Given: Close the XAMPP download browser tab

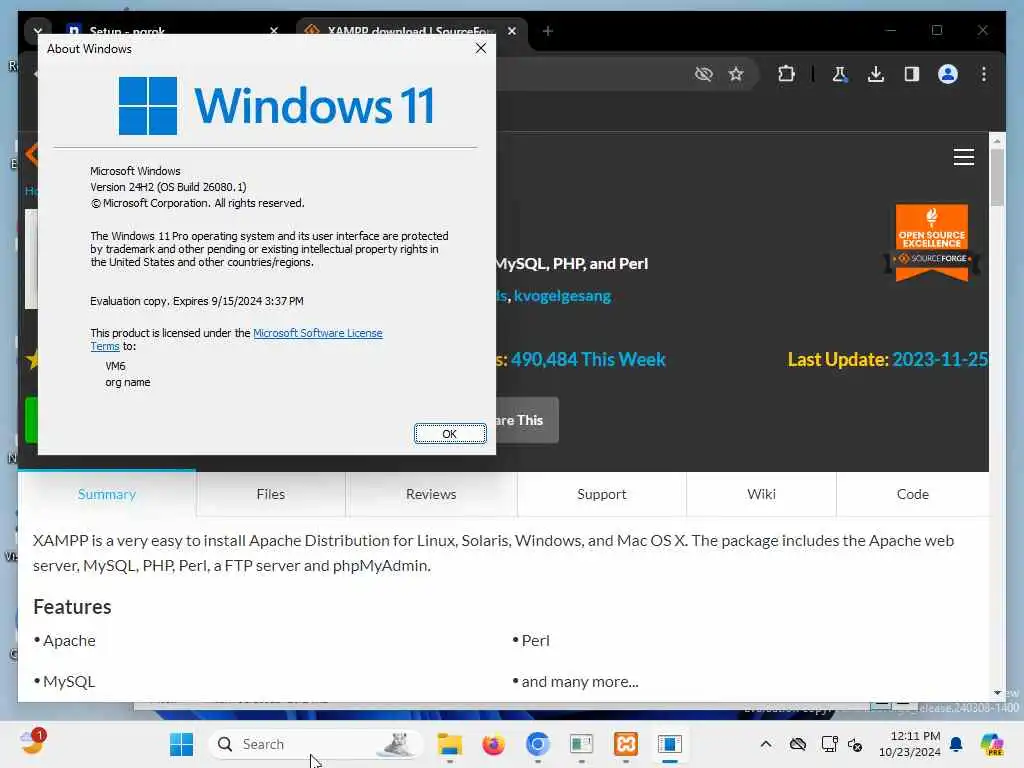Looking at the screenshot, I should (x=512, y=31).
